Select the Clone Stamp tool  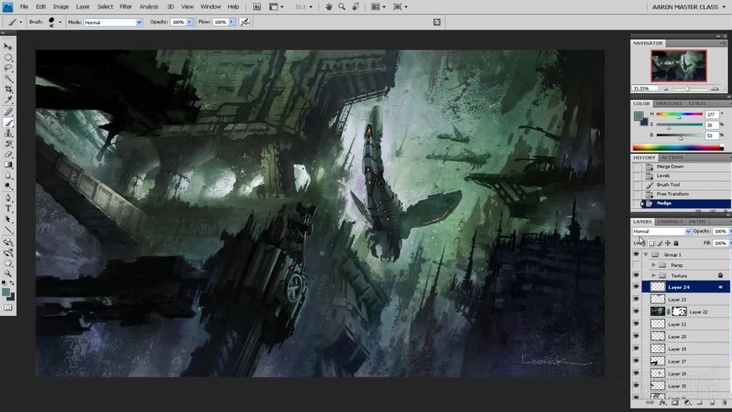8,133
